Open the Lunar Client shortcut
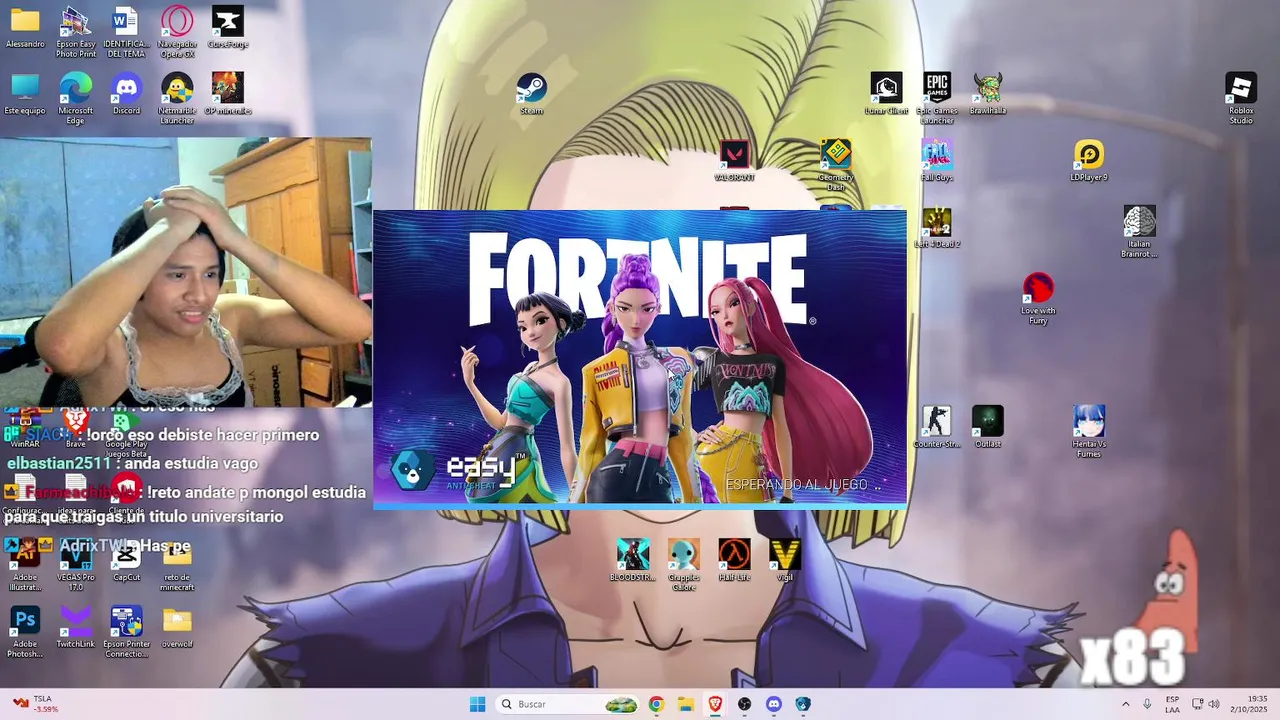This screenshot has width=1280, height=720. (x=886, y=94)
